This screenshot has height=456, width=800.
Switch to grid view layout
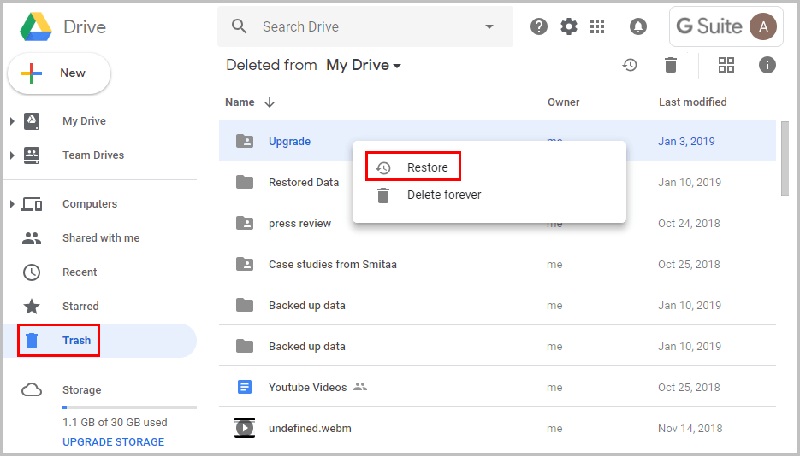coord(727,65)
